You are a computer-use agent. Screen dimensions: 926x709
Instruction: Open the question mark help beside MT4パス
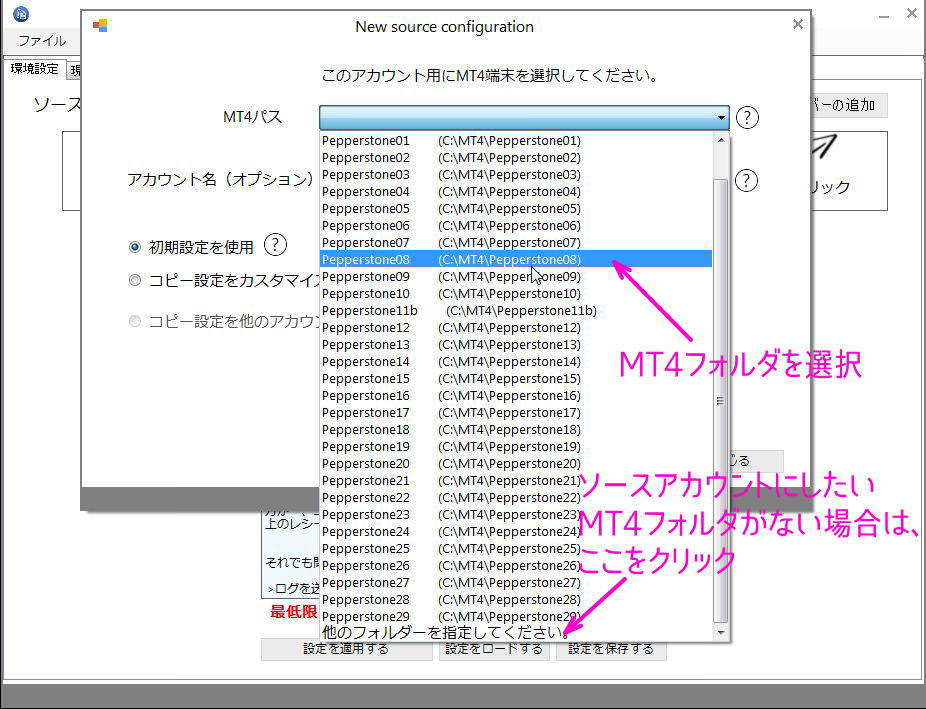(x=748, y=117)
